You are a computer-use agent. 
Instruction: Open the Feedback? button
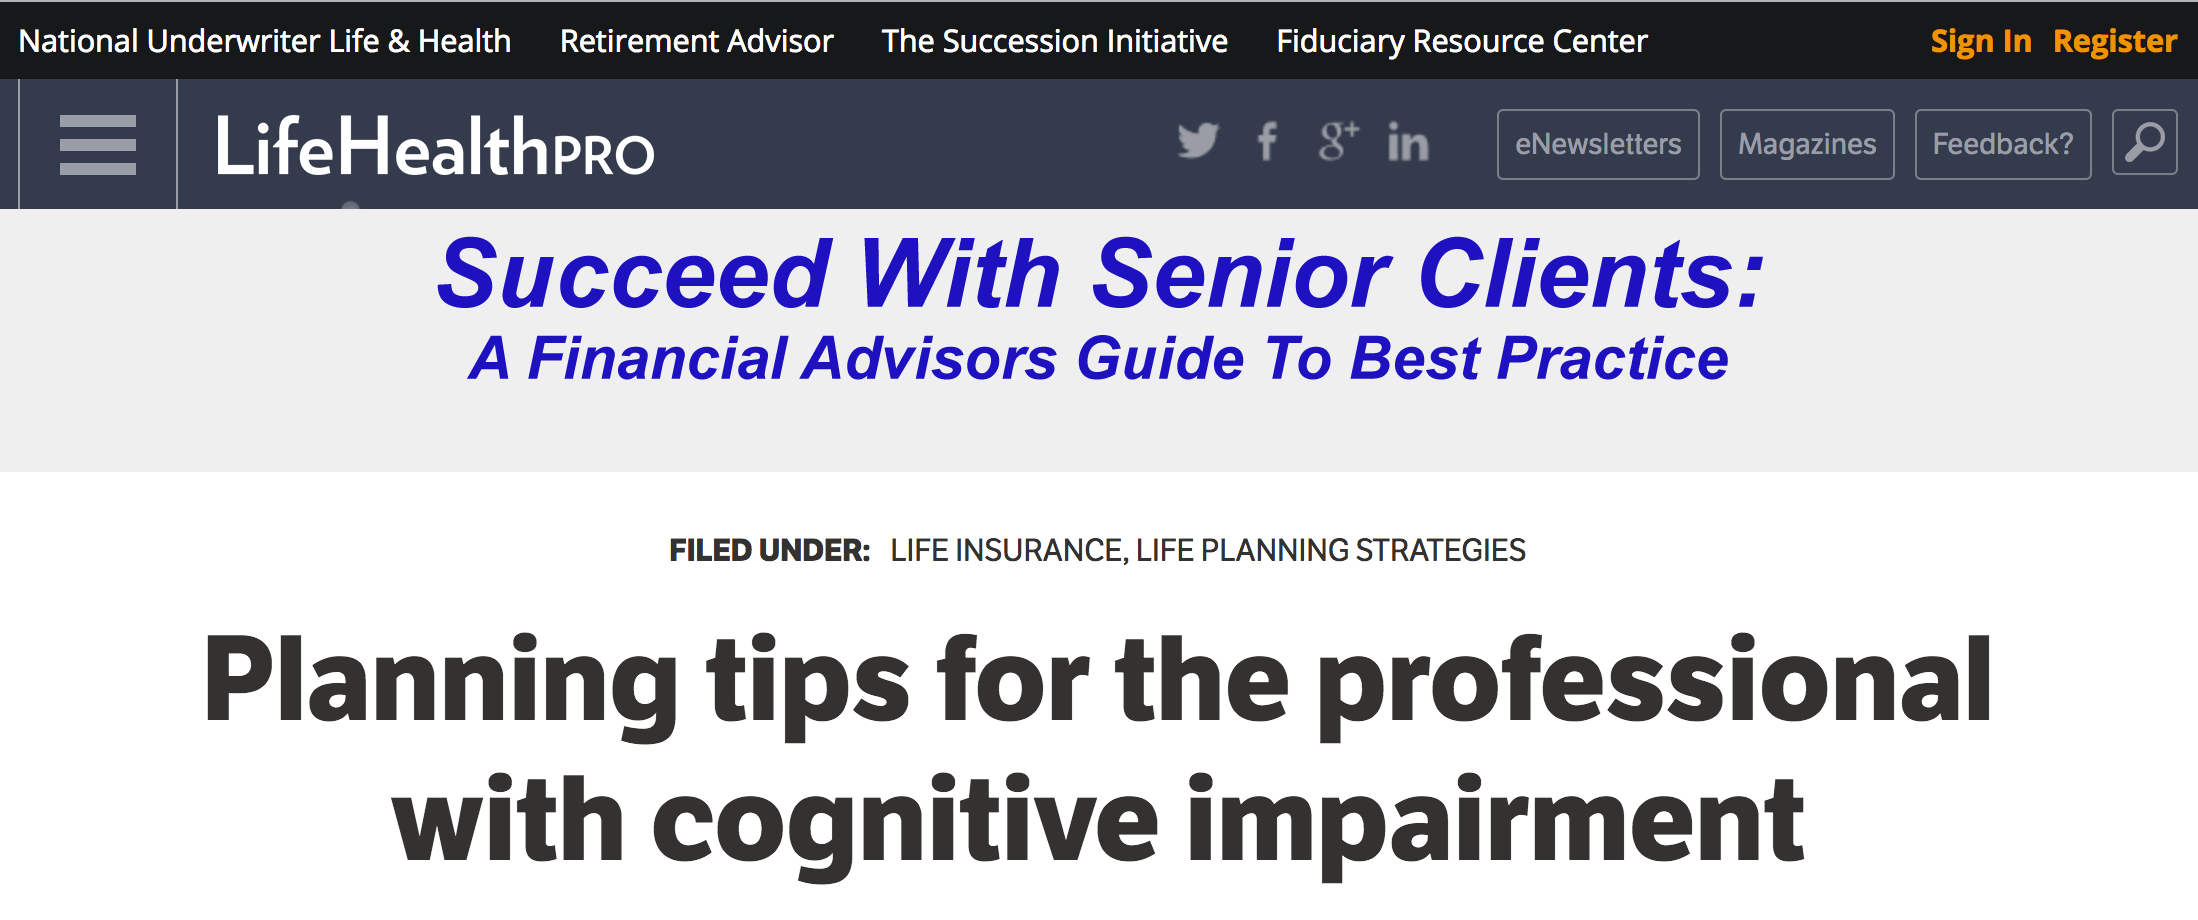click(2003, 144)
